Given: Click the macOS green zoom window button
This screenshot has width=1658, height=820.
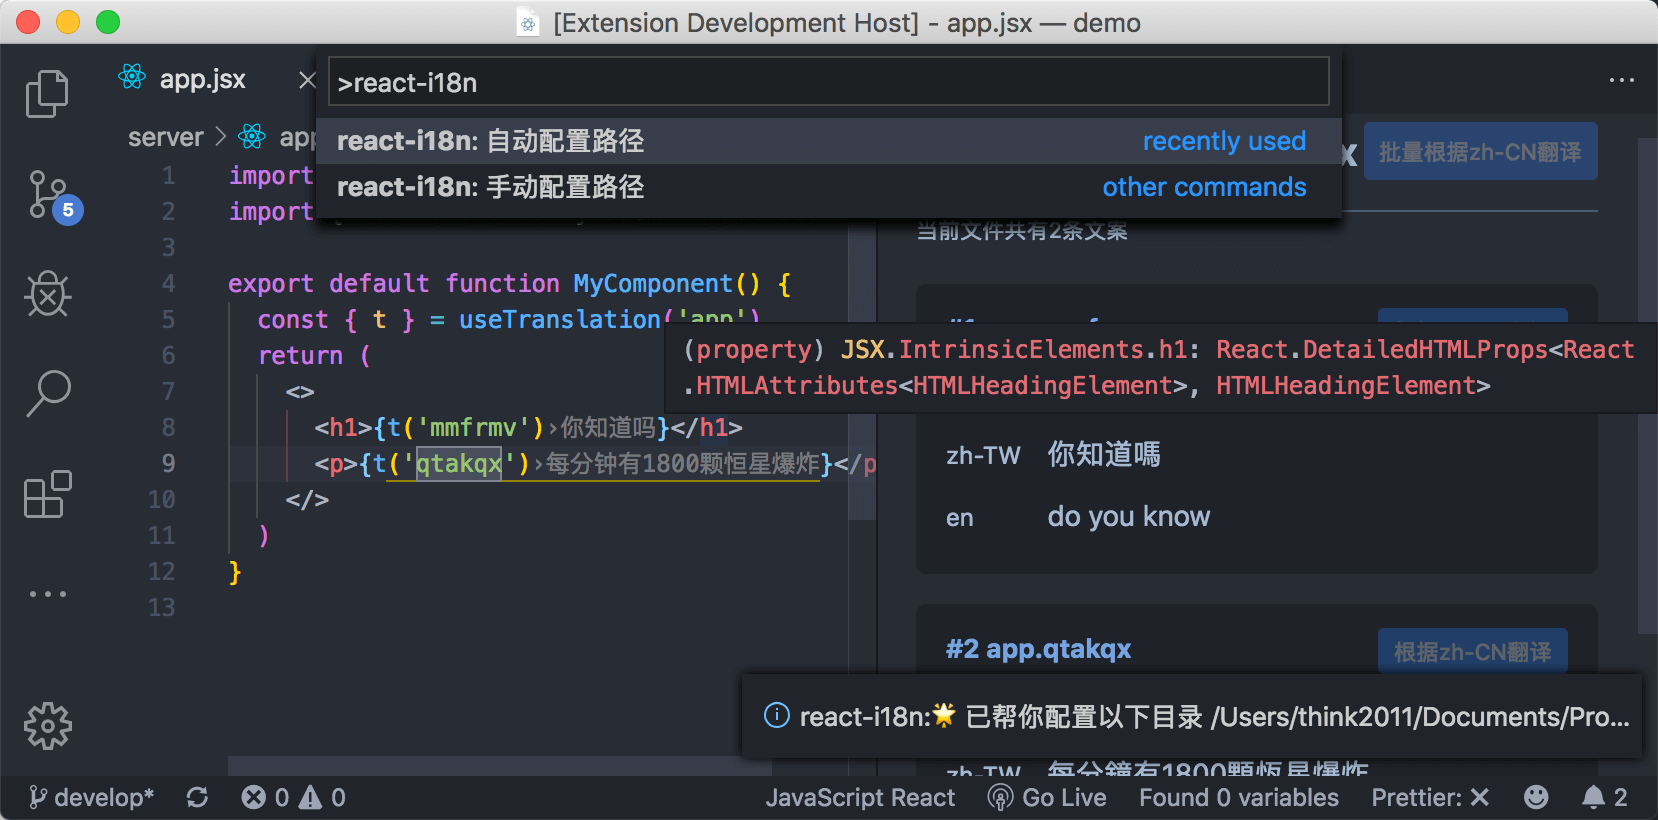Looking at the screenshot, I should tap(108, 22).
